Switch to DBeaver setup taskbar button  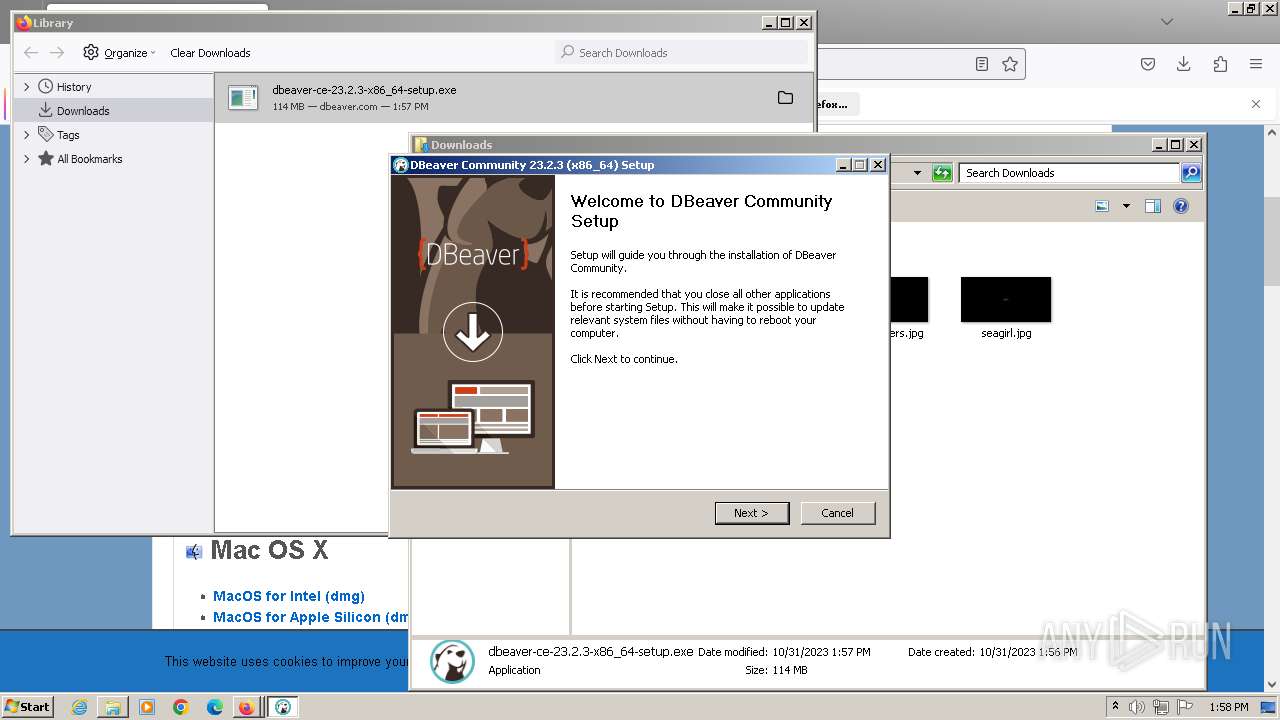coord(283,707)
